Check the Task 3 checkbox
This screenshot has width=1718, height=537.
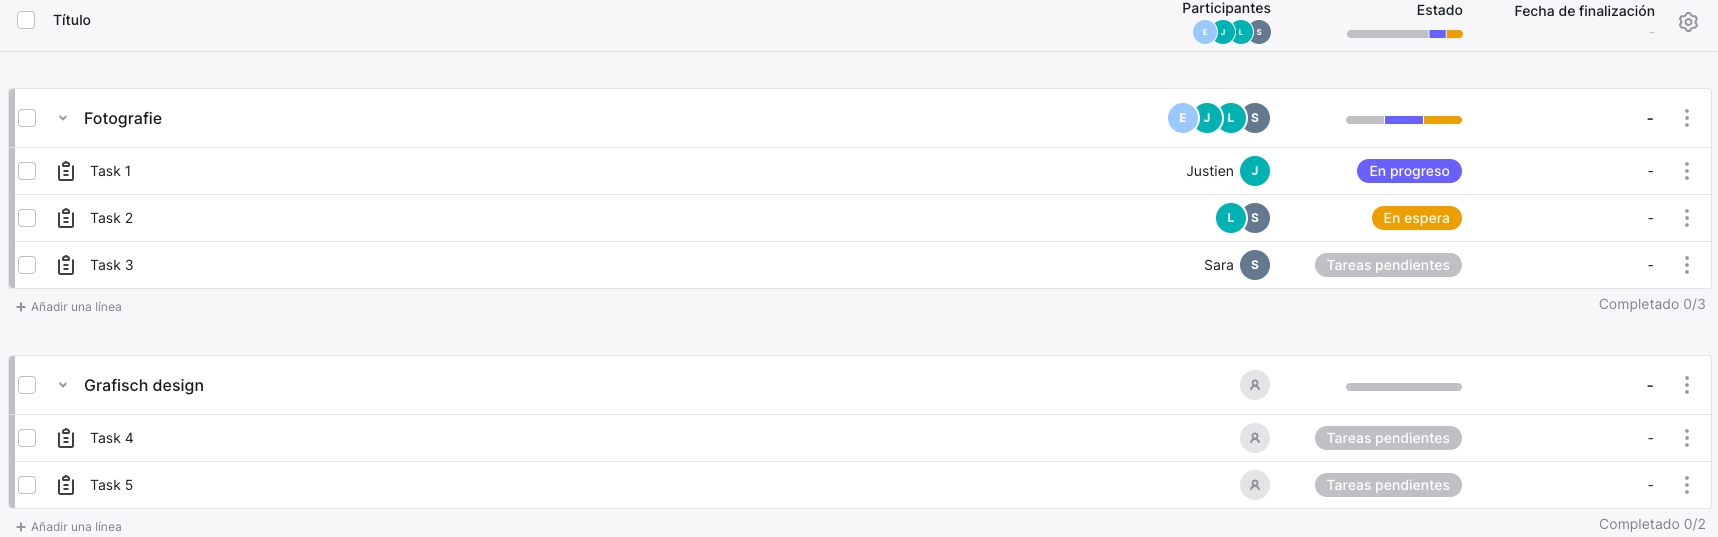pyautogui.click(x=27, y=265)
